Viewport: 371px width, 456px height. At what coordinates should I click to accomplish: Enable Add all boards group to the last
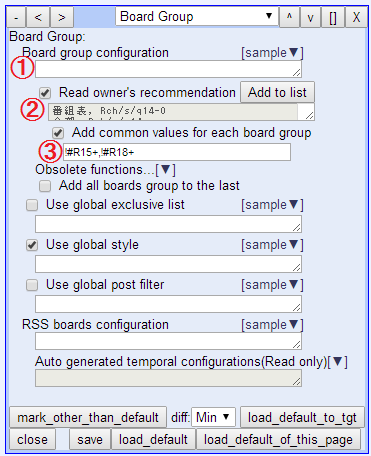[45, 186]
